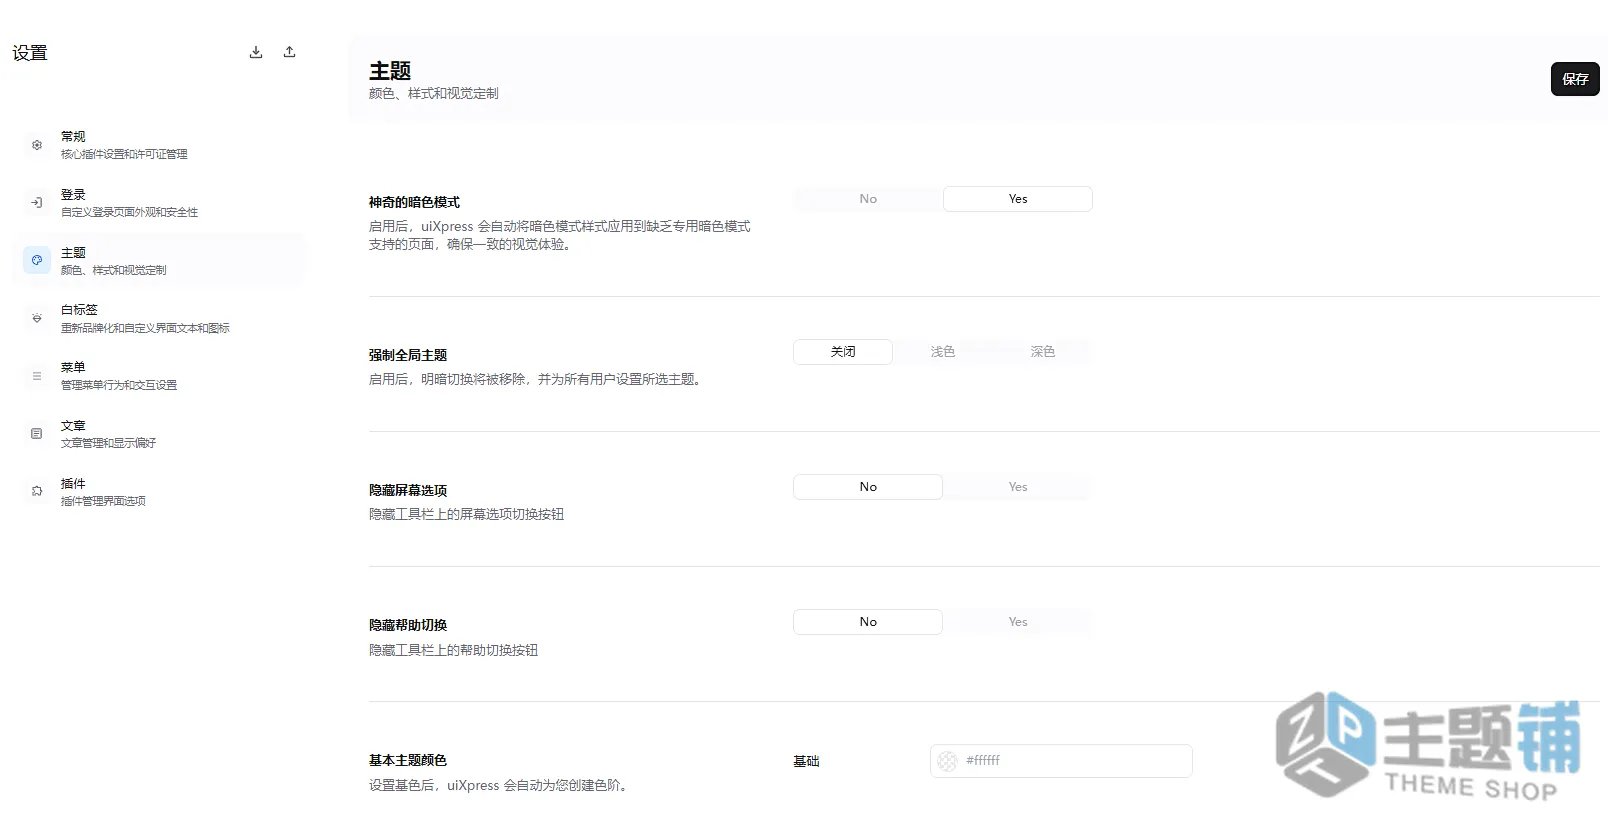1608x830 pixels.
Task: Click the palette icon beside 主题
Action: pyautogui.click(x=37, y=260)
